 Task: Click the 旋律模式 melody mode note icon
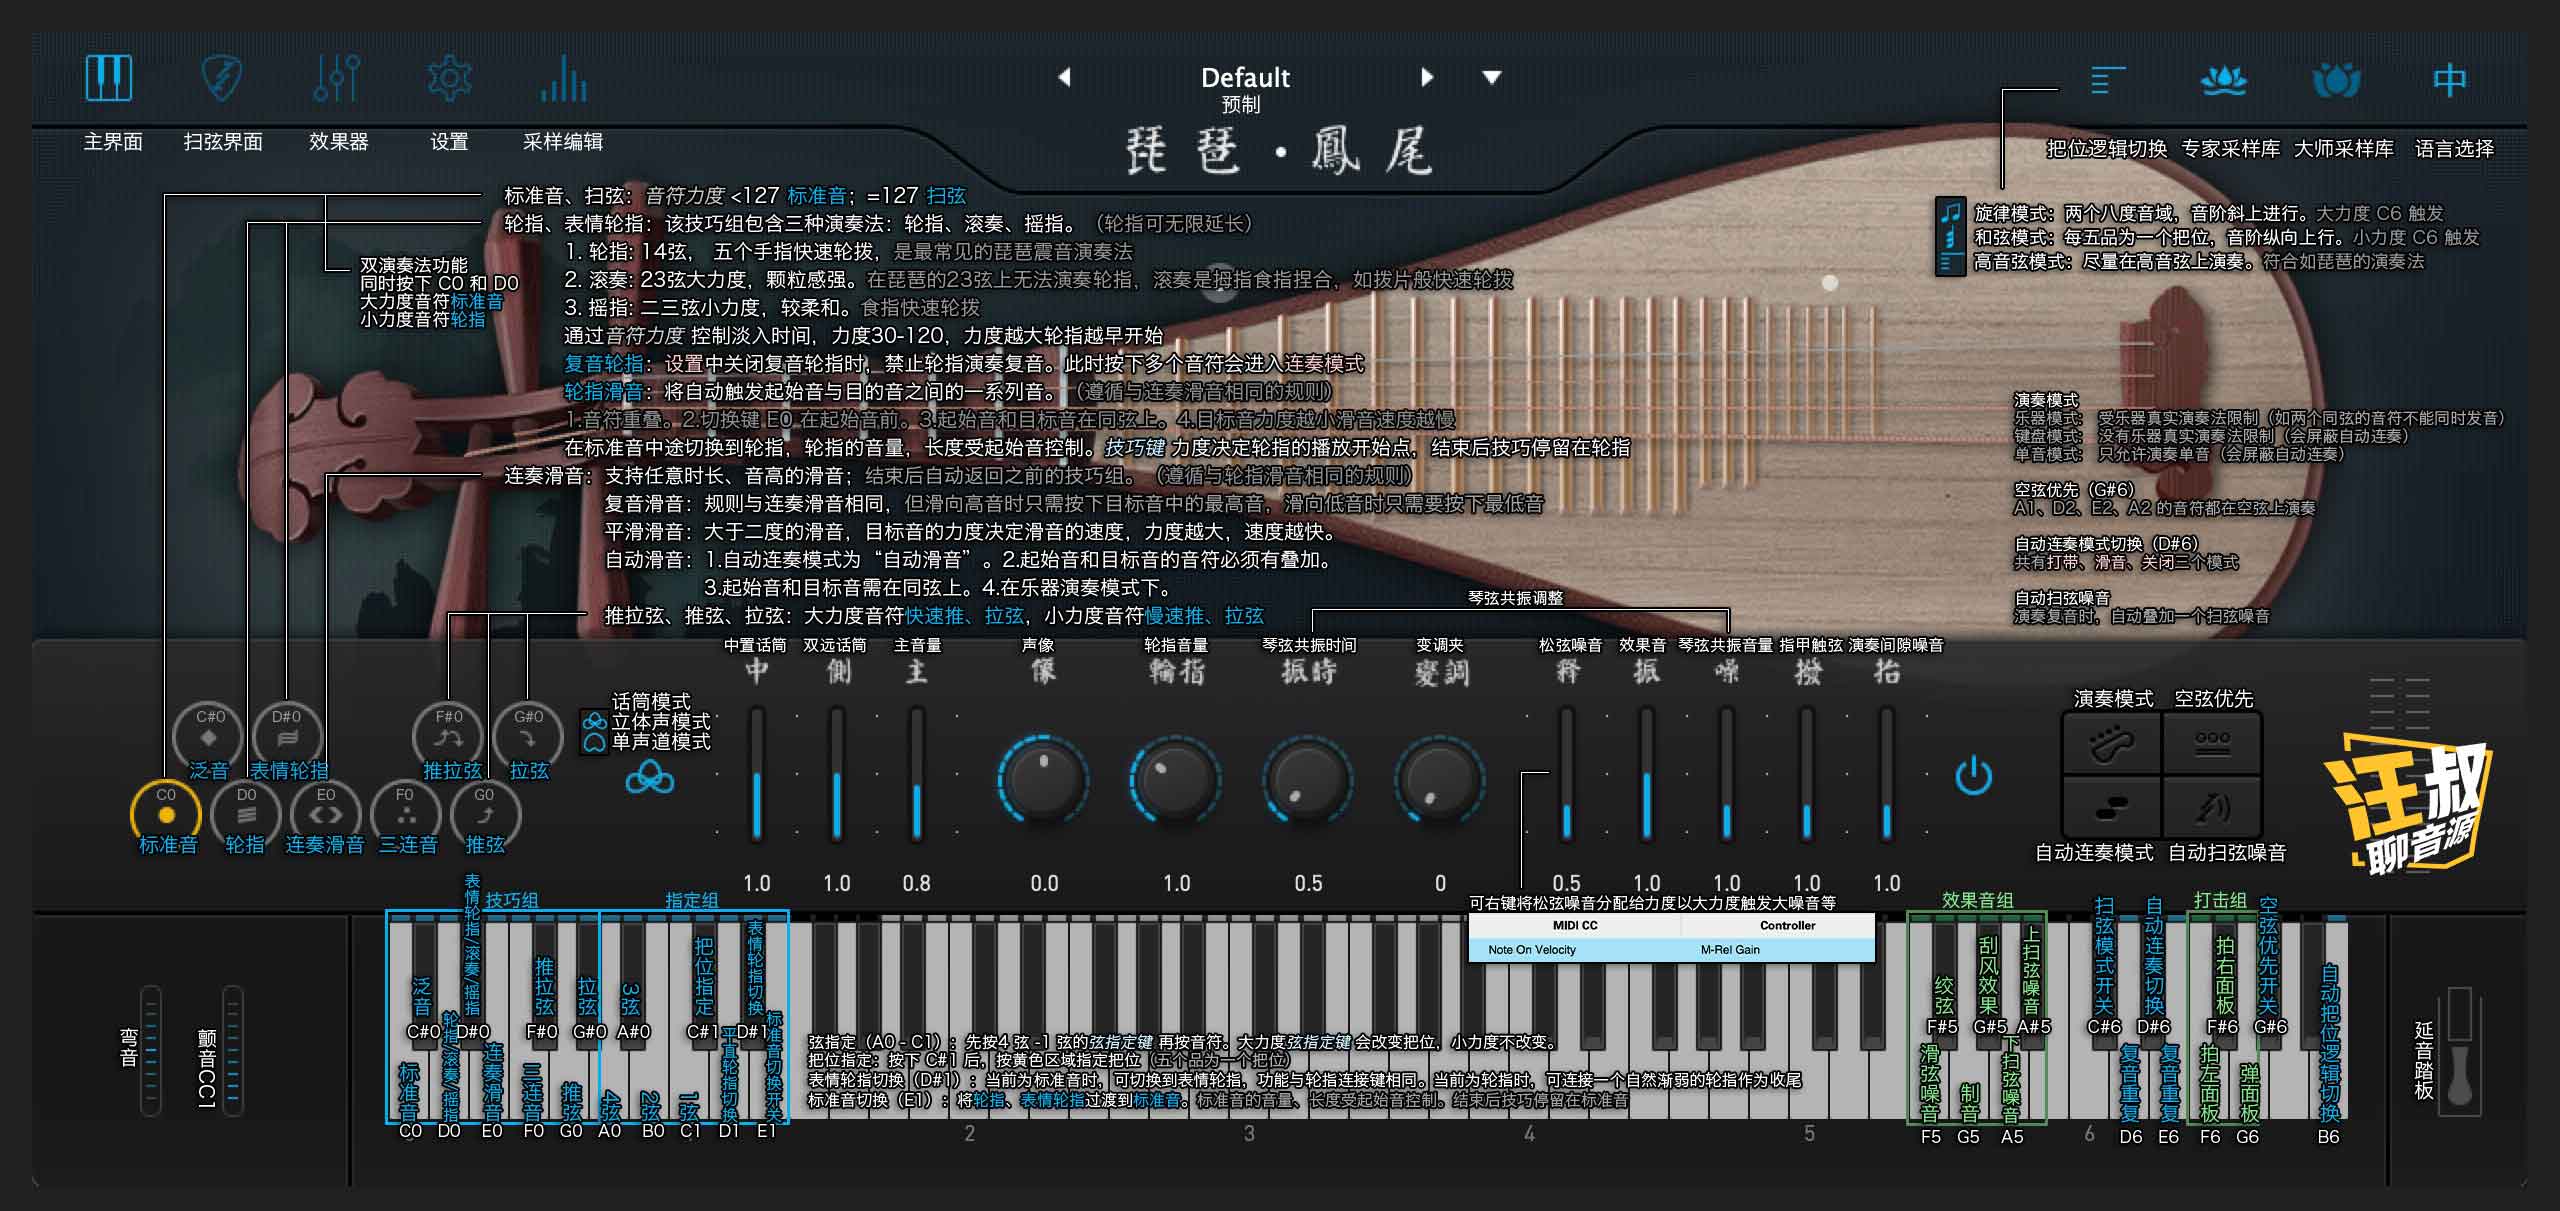coord(1950,212)
